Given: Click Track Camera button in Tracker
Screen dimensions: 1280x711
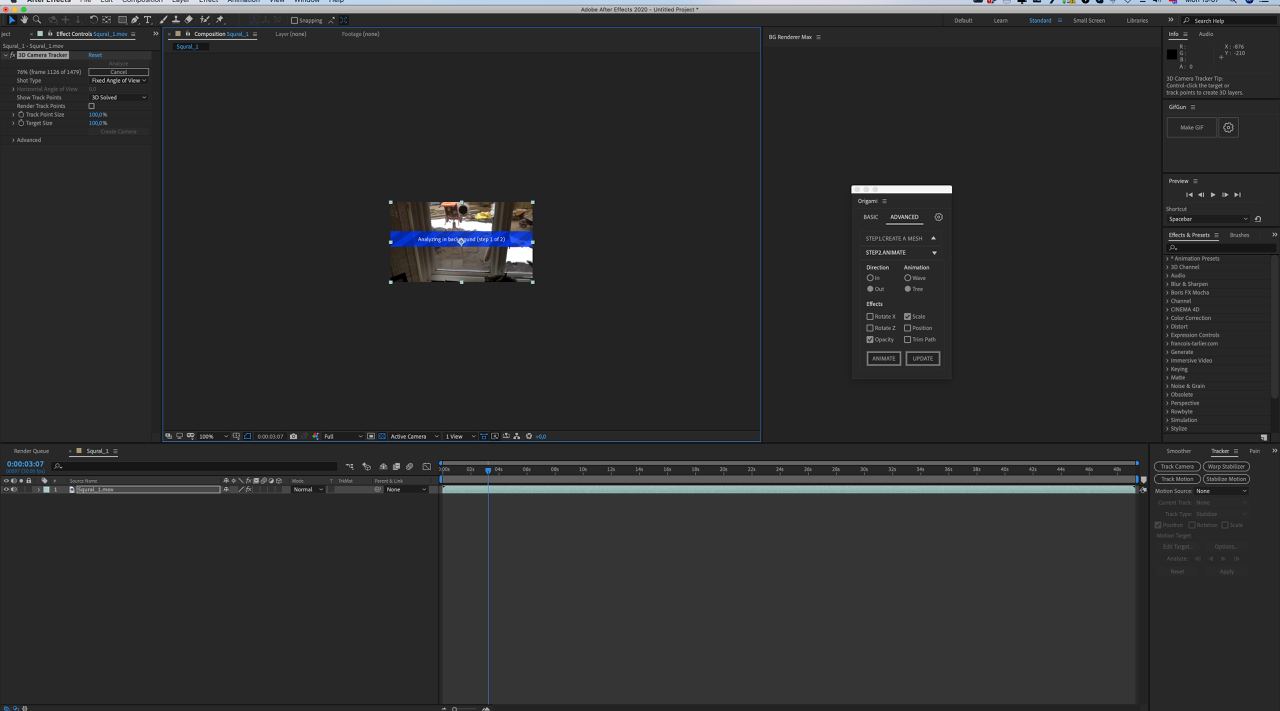Looking at the screenshot, I should click(x=1177, y=467).
